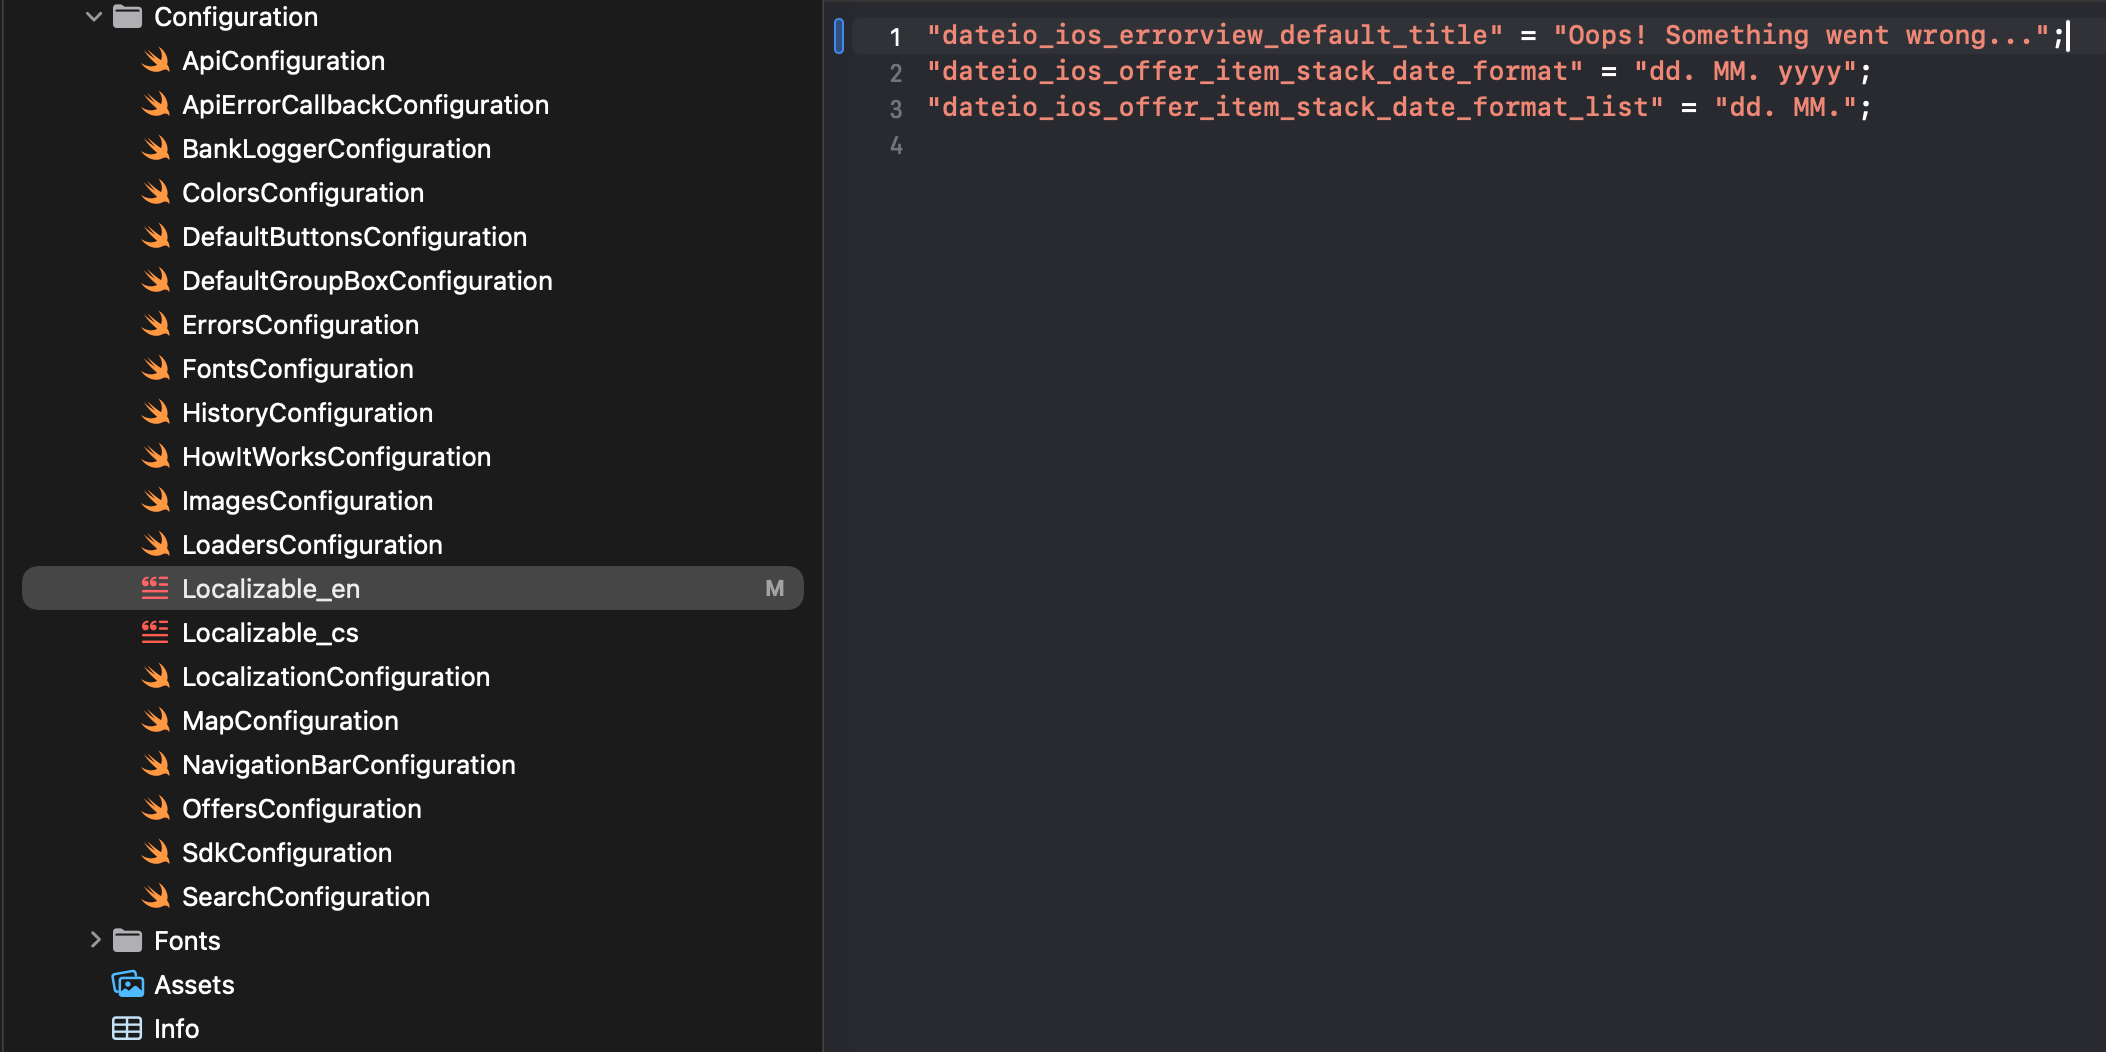Open ColorsConfiguration file
Image resolution: width=2106 pixels, height=1052 pixels.
pos(302,193)
